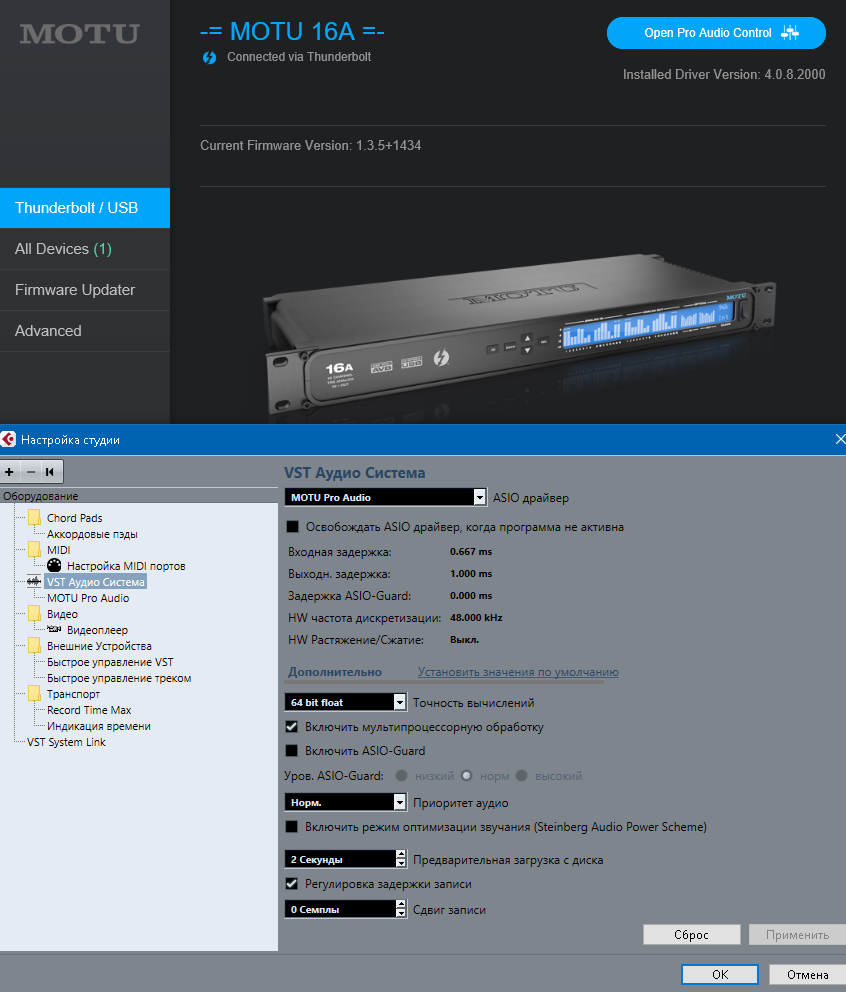Image resolution: width=846 pixels, height=992 pixels.
Task: Select the VST Аудио Система tree item
Action: [96, 581]
